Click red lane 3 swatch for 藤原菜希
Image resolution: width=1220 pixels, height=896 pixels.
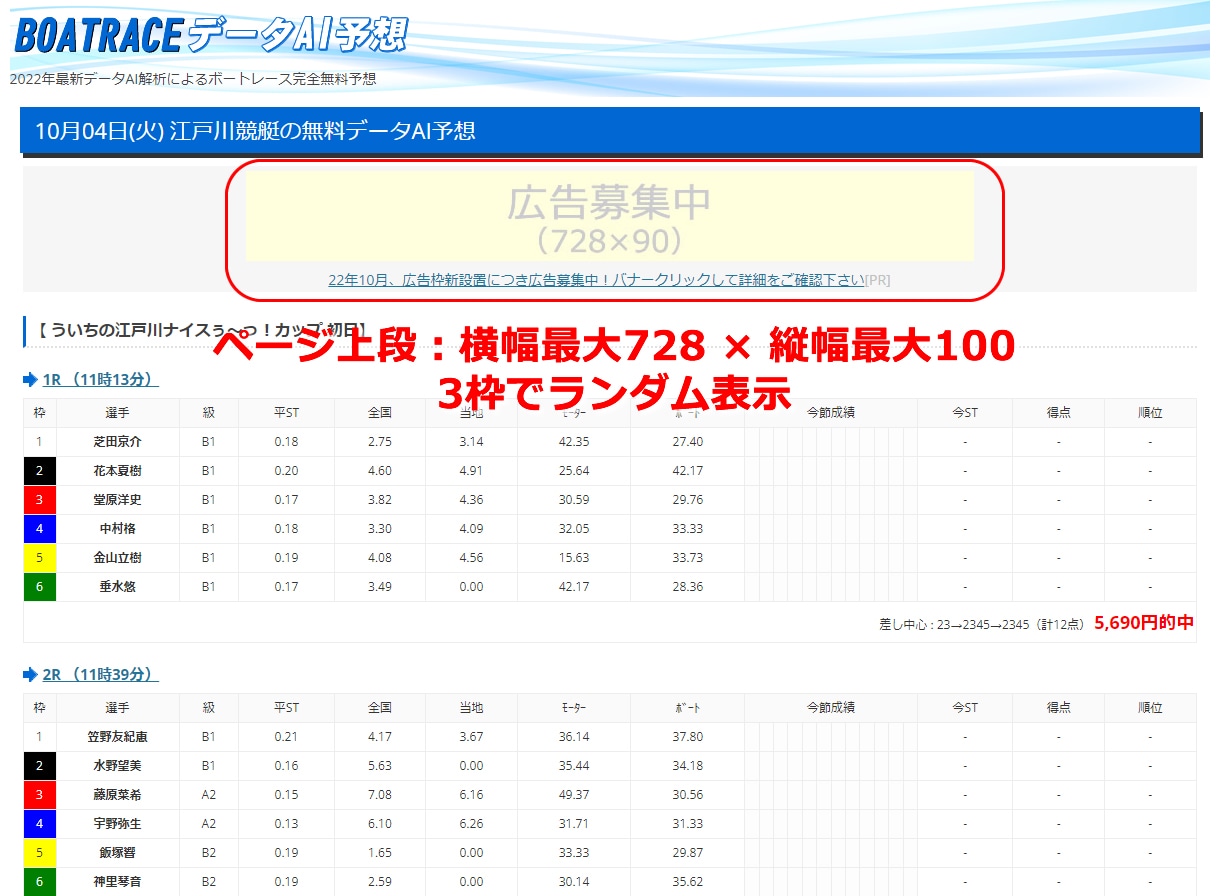pyautogui.click(x=40, y=795)
